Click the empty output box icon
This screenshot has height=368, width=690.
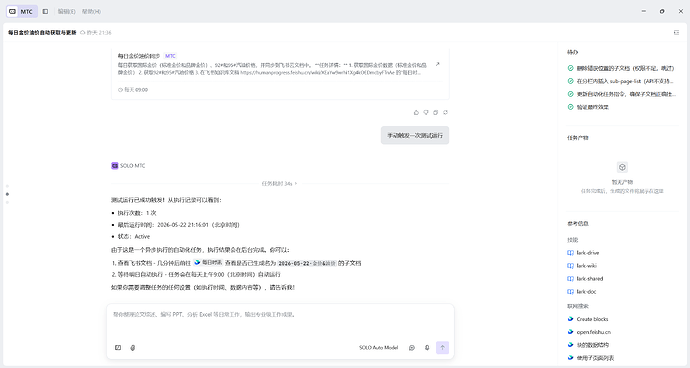622,167
